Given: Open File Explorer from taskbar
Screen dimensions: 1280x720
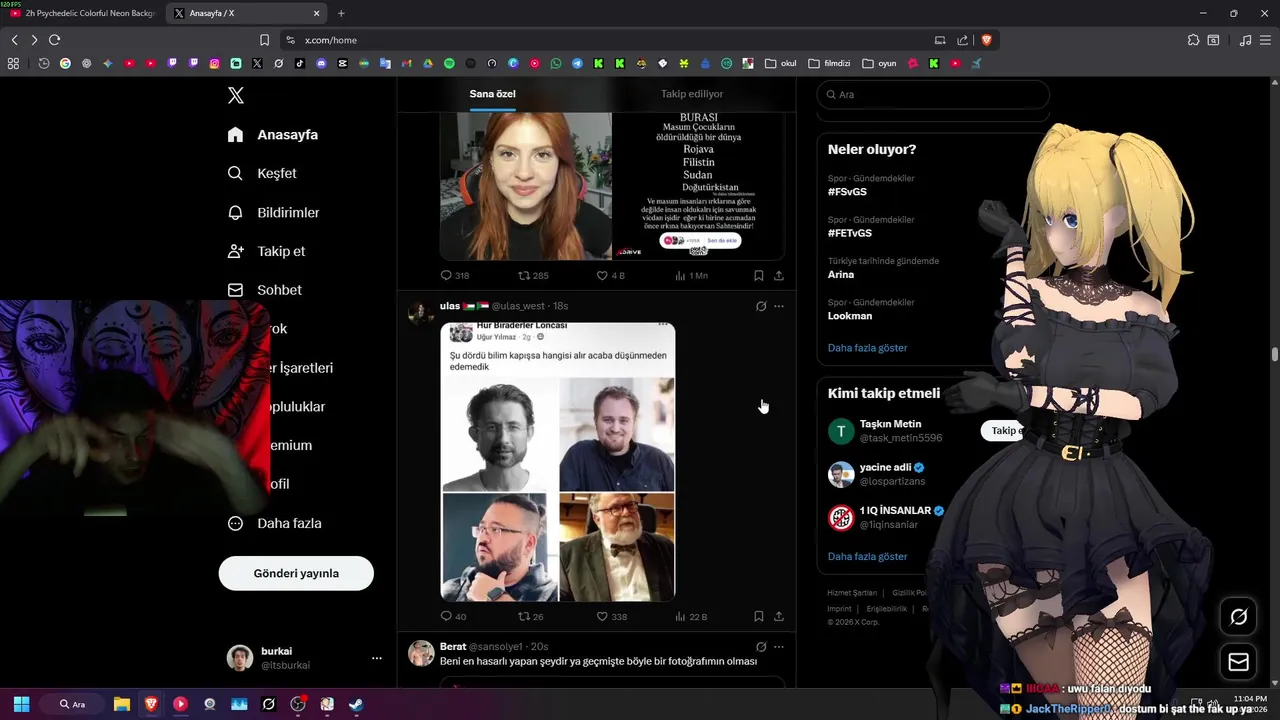Looking at the screenshot, I should (x=122, y=704).
